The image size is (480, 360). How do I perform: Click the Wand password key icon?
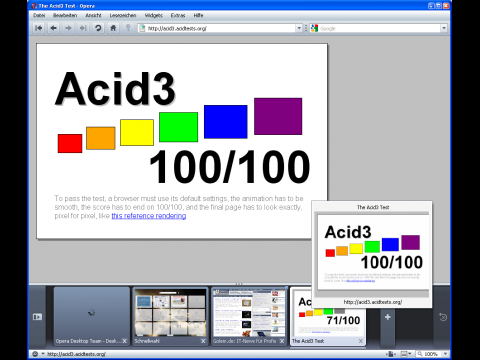[x=128, y=27]
